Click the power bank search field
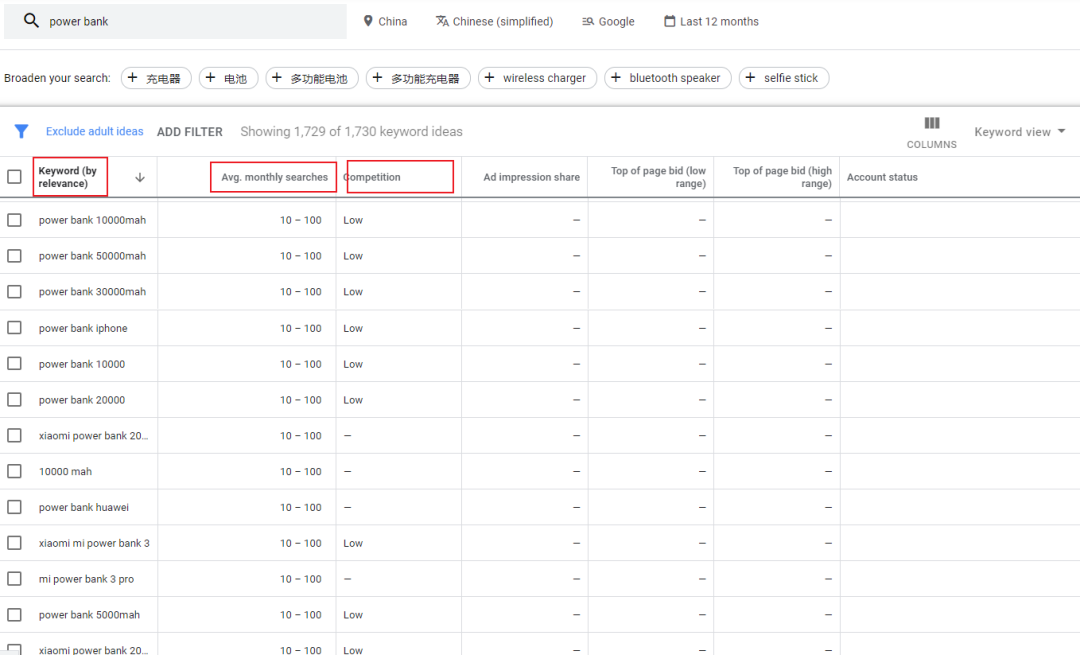 coord(190,21)
